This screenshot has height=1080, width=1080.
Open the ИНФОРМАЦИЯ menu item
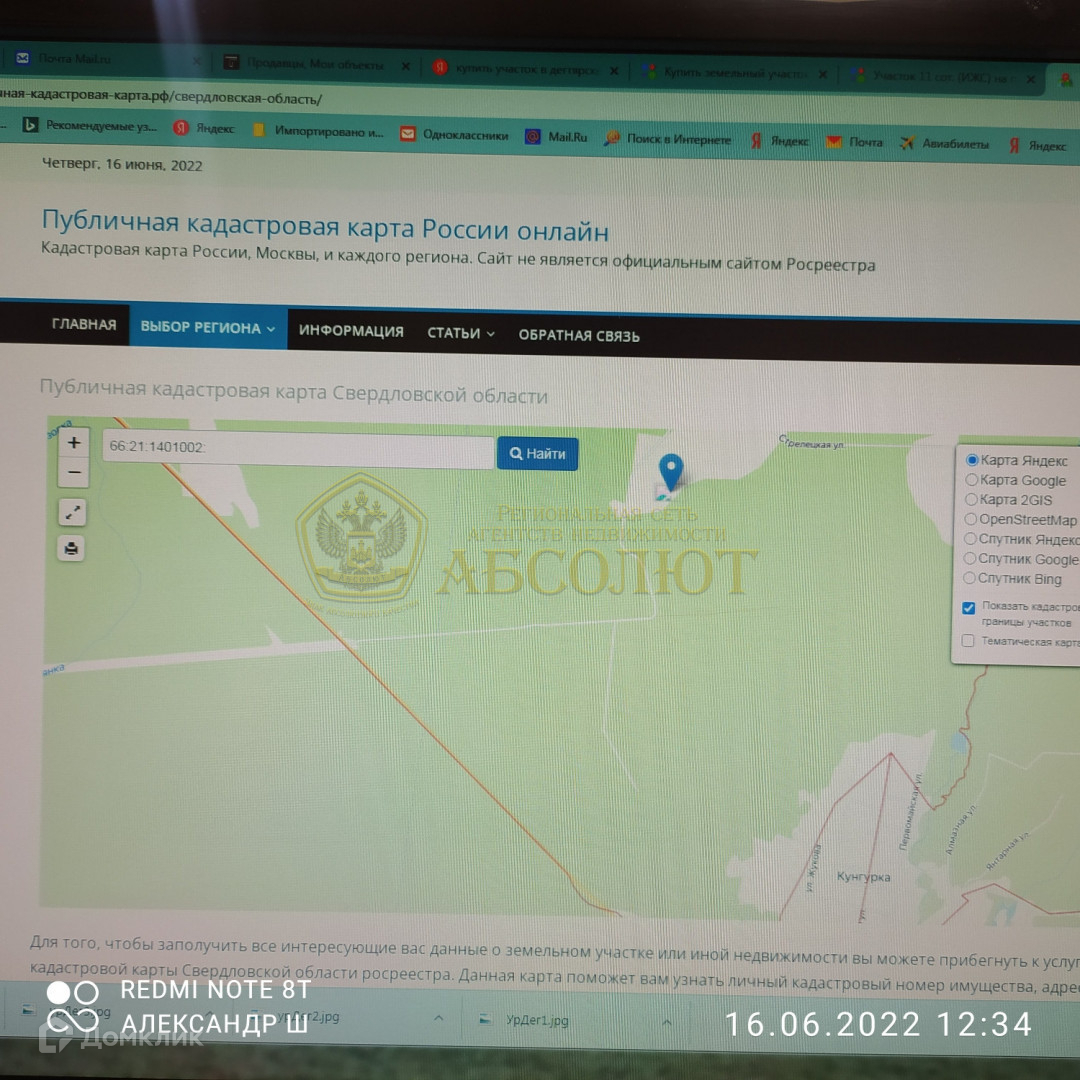point(351,331)
